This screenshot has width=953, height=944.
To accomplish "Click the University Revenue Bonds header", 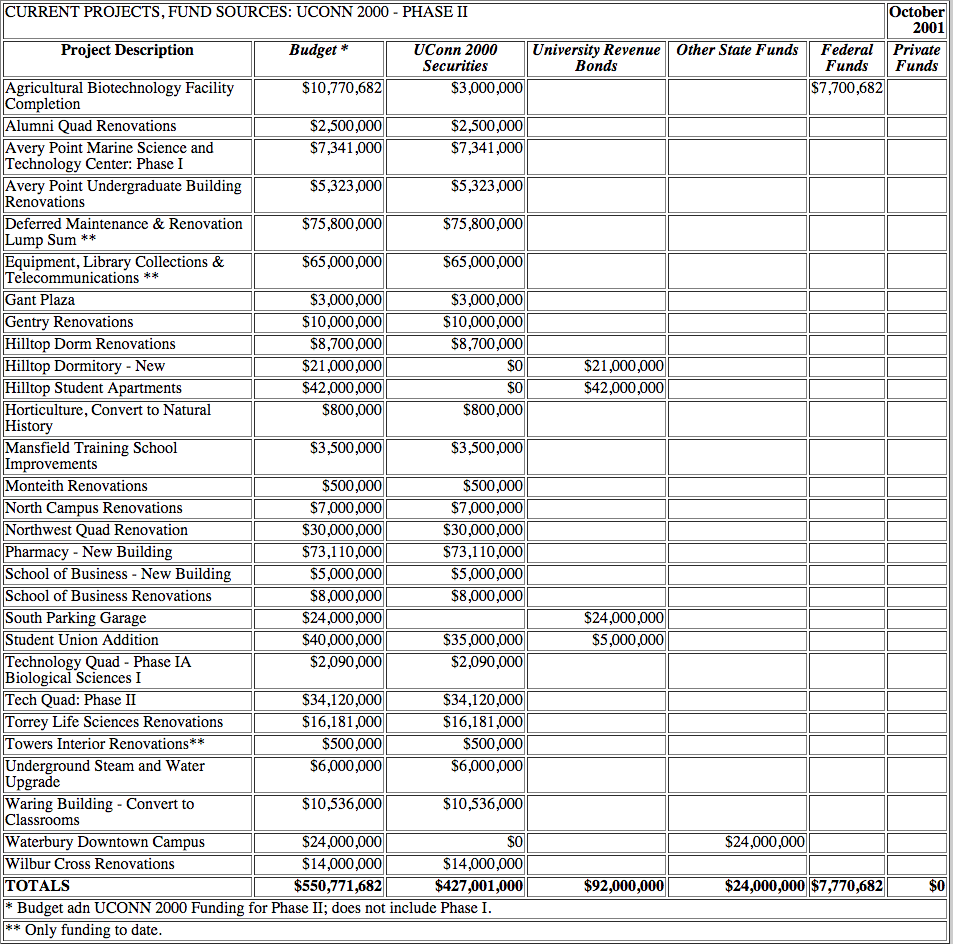I will 596,58.
